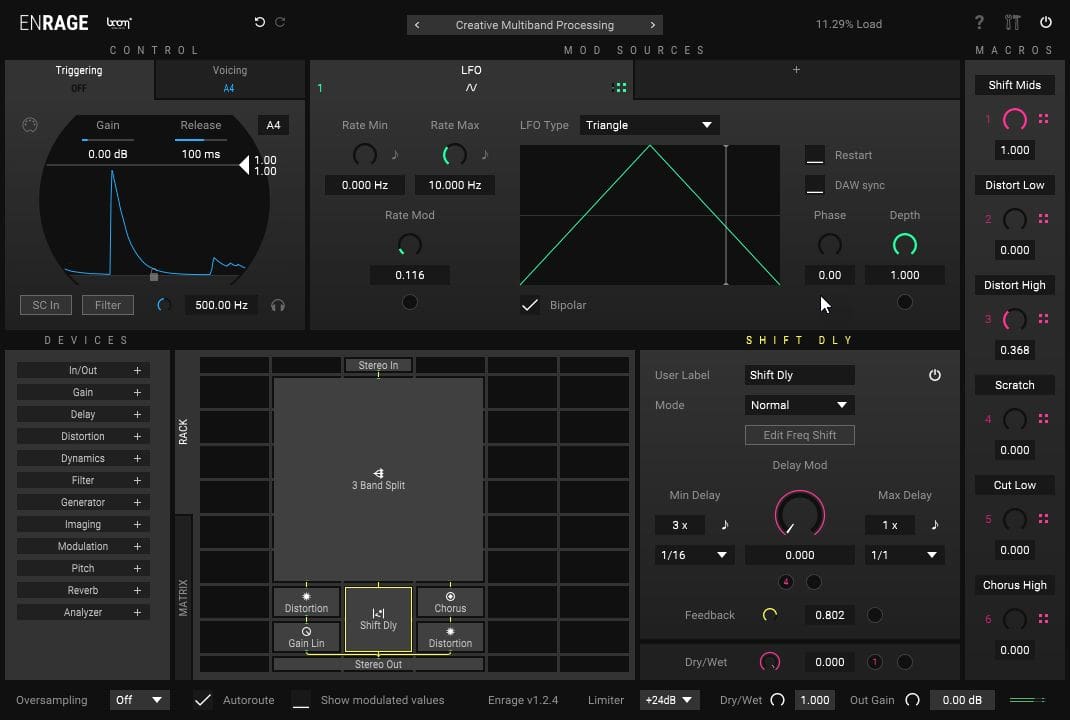Click Distort Low macro assign dots
Viewport: 1070px width, 720px height.
coord(1043,218)
